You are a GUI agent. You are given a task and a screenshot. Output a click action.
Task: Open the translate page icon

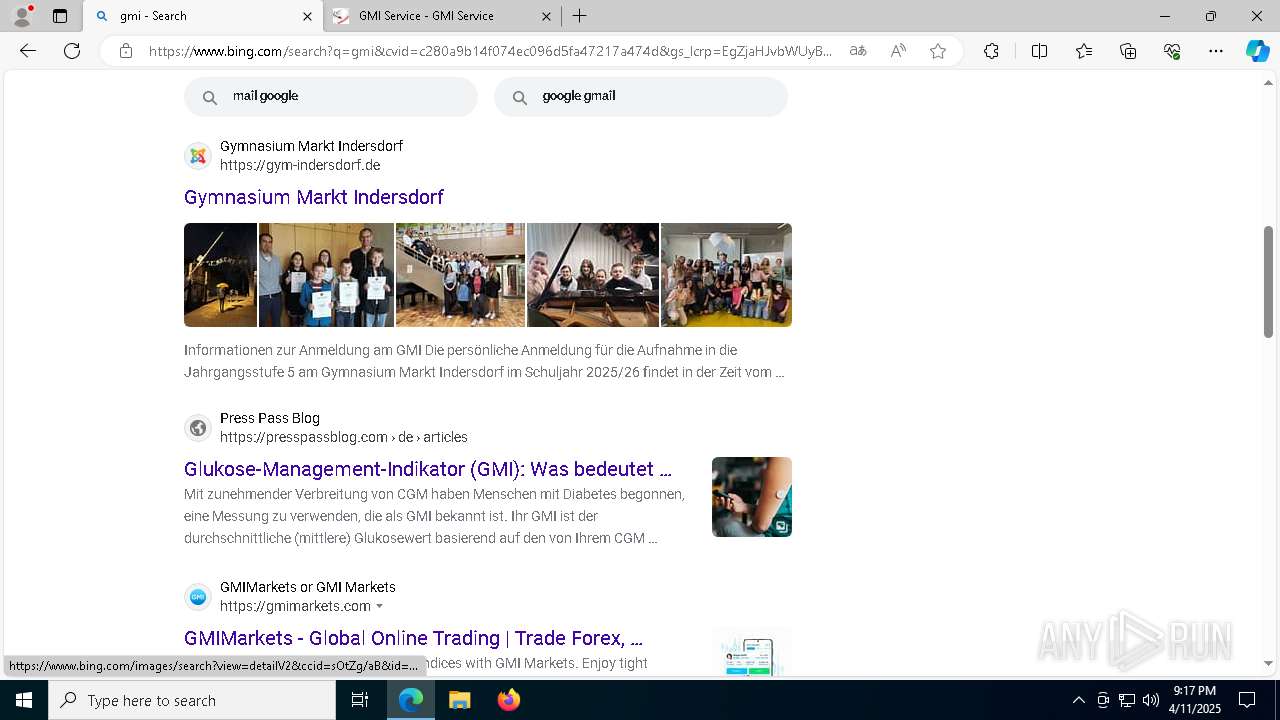(858, 51)
